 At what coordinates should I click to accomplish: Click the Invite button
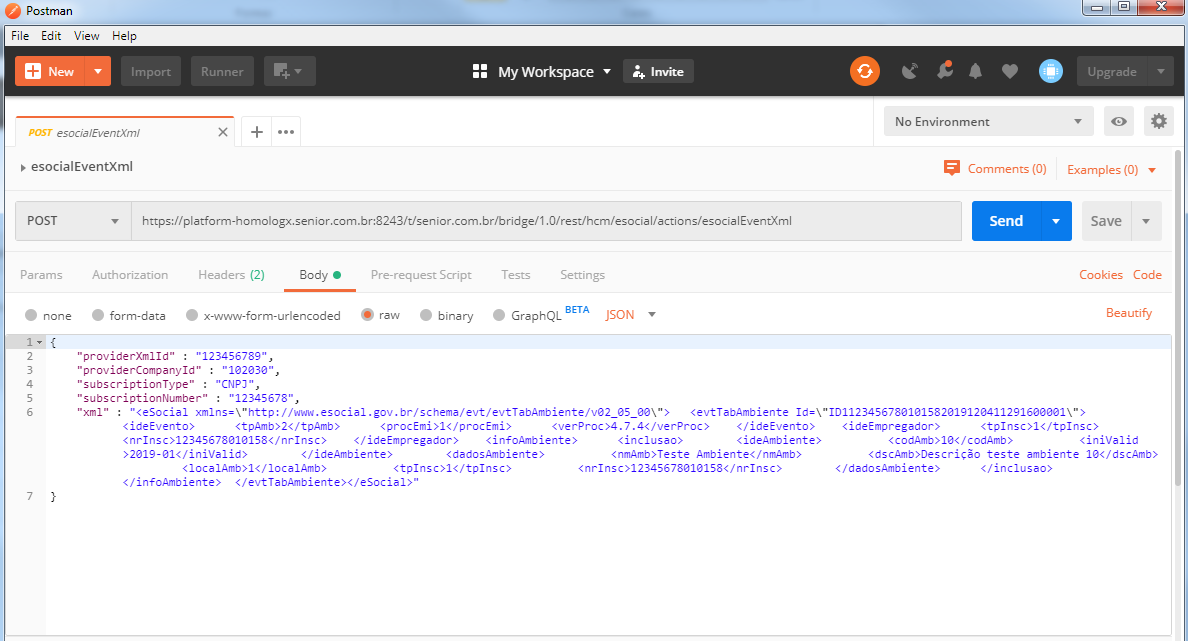pos(658,71)
